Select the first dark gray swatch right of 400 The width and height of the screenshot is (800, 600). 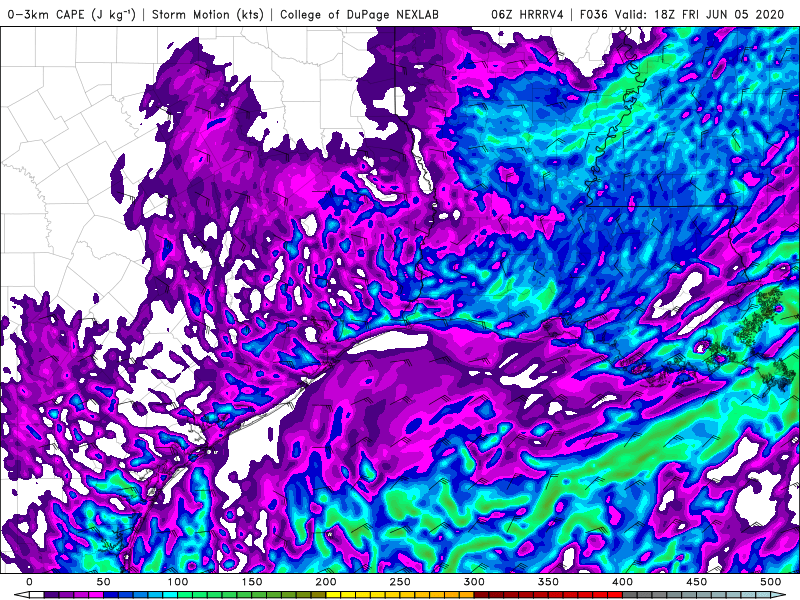point(630,595)
